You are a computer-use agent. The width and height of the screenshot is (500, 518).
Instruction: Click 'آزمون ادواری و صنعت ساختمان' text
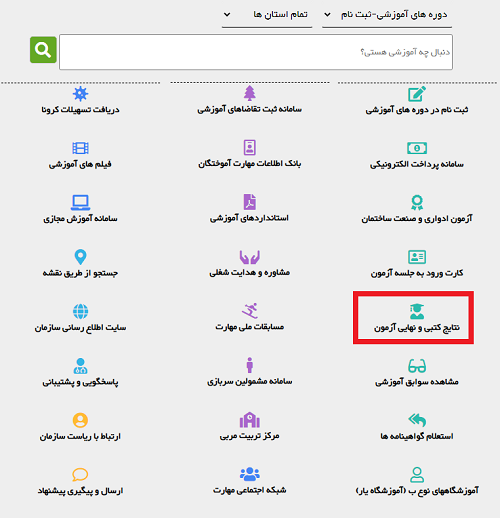point(417,218)
